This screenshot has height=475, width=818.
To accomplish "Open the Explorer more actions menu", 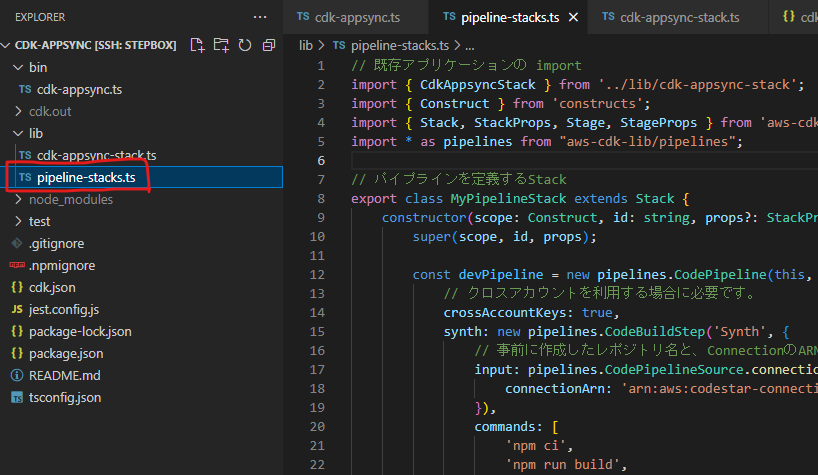I will click(x=260, y=17).
